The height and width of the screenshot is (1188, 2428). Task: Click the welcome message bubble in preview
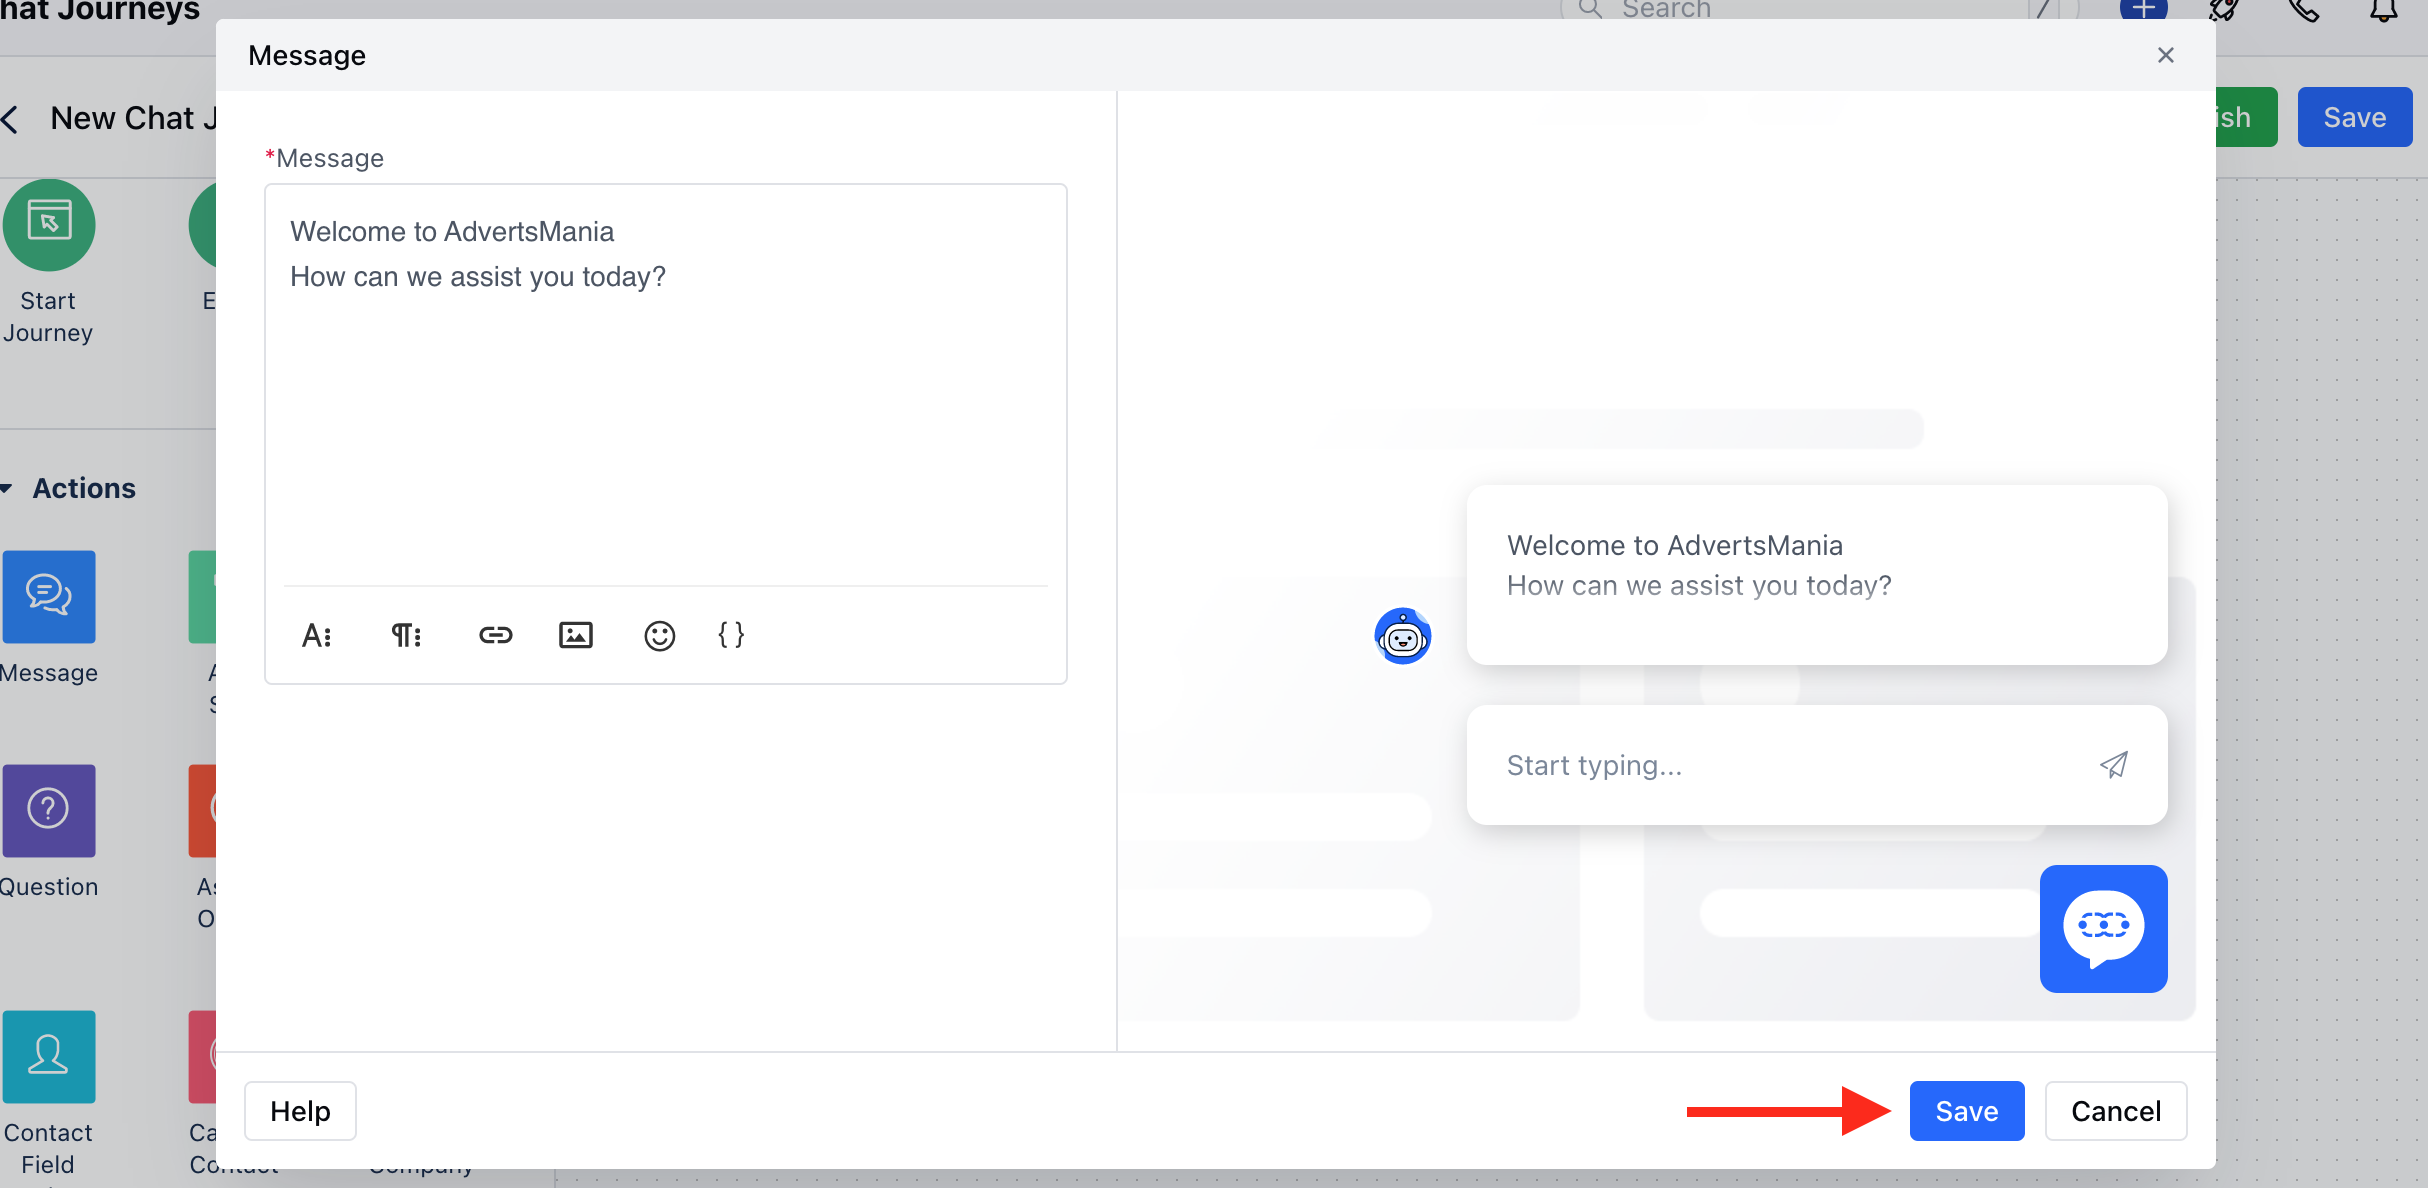tap(1817, 575)
